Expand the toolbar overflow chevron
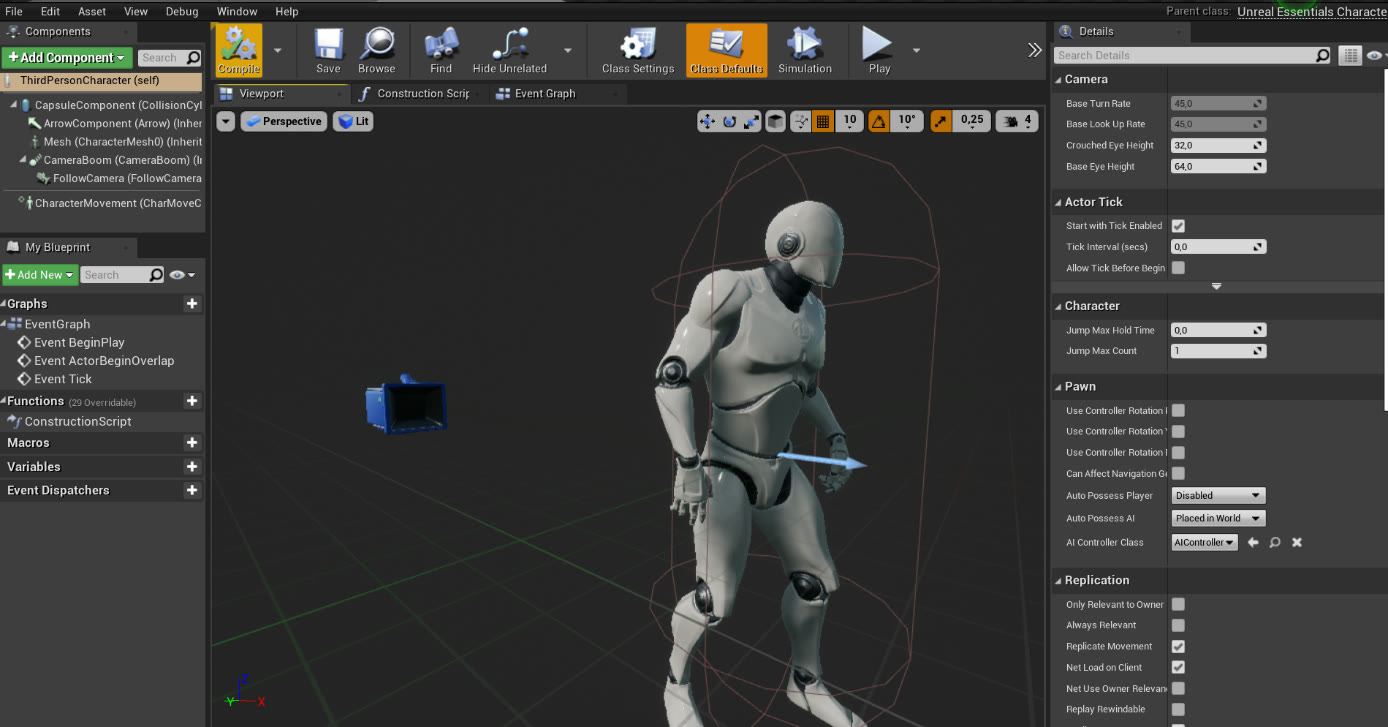The height and width of the screenshot is (727, 1388). [1035, 50]
